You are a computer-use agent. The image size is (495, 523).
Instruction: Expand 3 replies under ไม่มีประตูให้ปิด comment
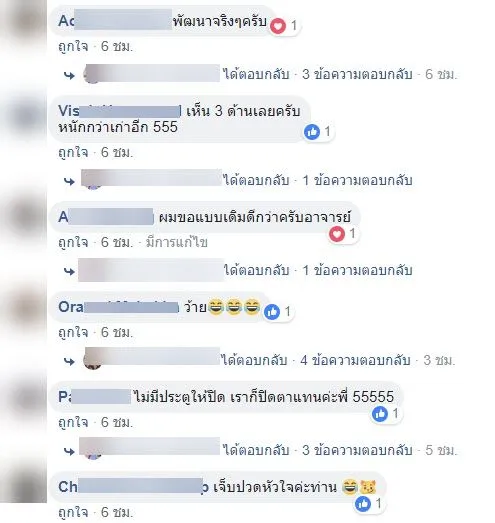click(357, 450)
